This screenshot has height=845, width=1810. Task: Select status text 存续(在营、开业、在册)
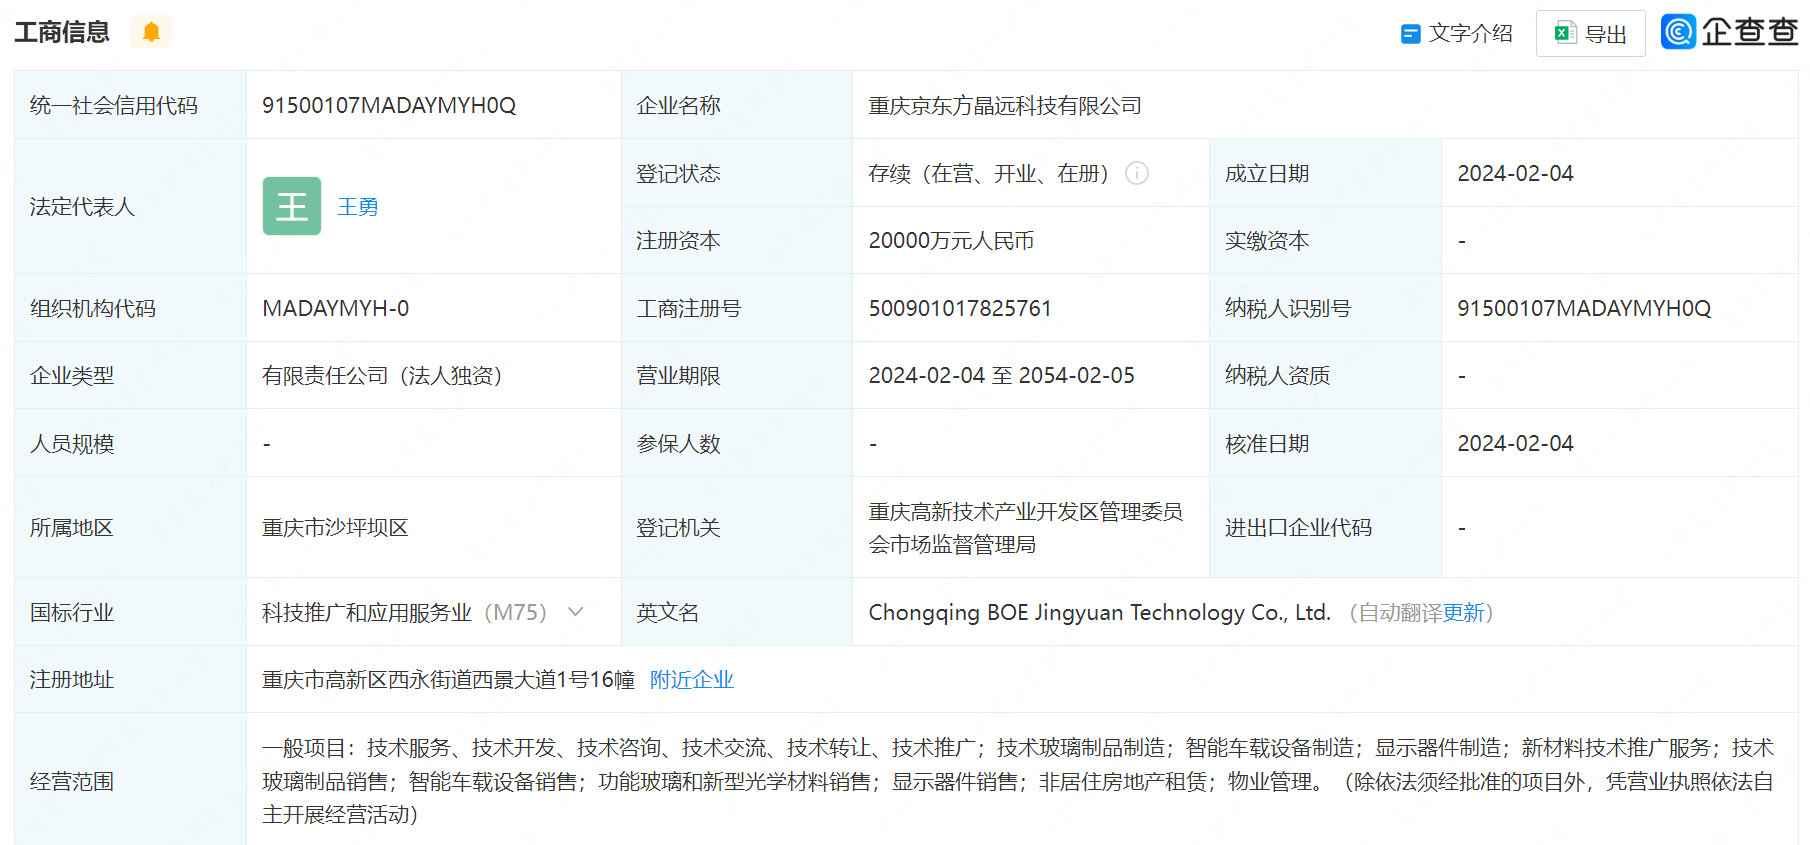(989, 174)
